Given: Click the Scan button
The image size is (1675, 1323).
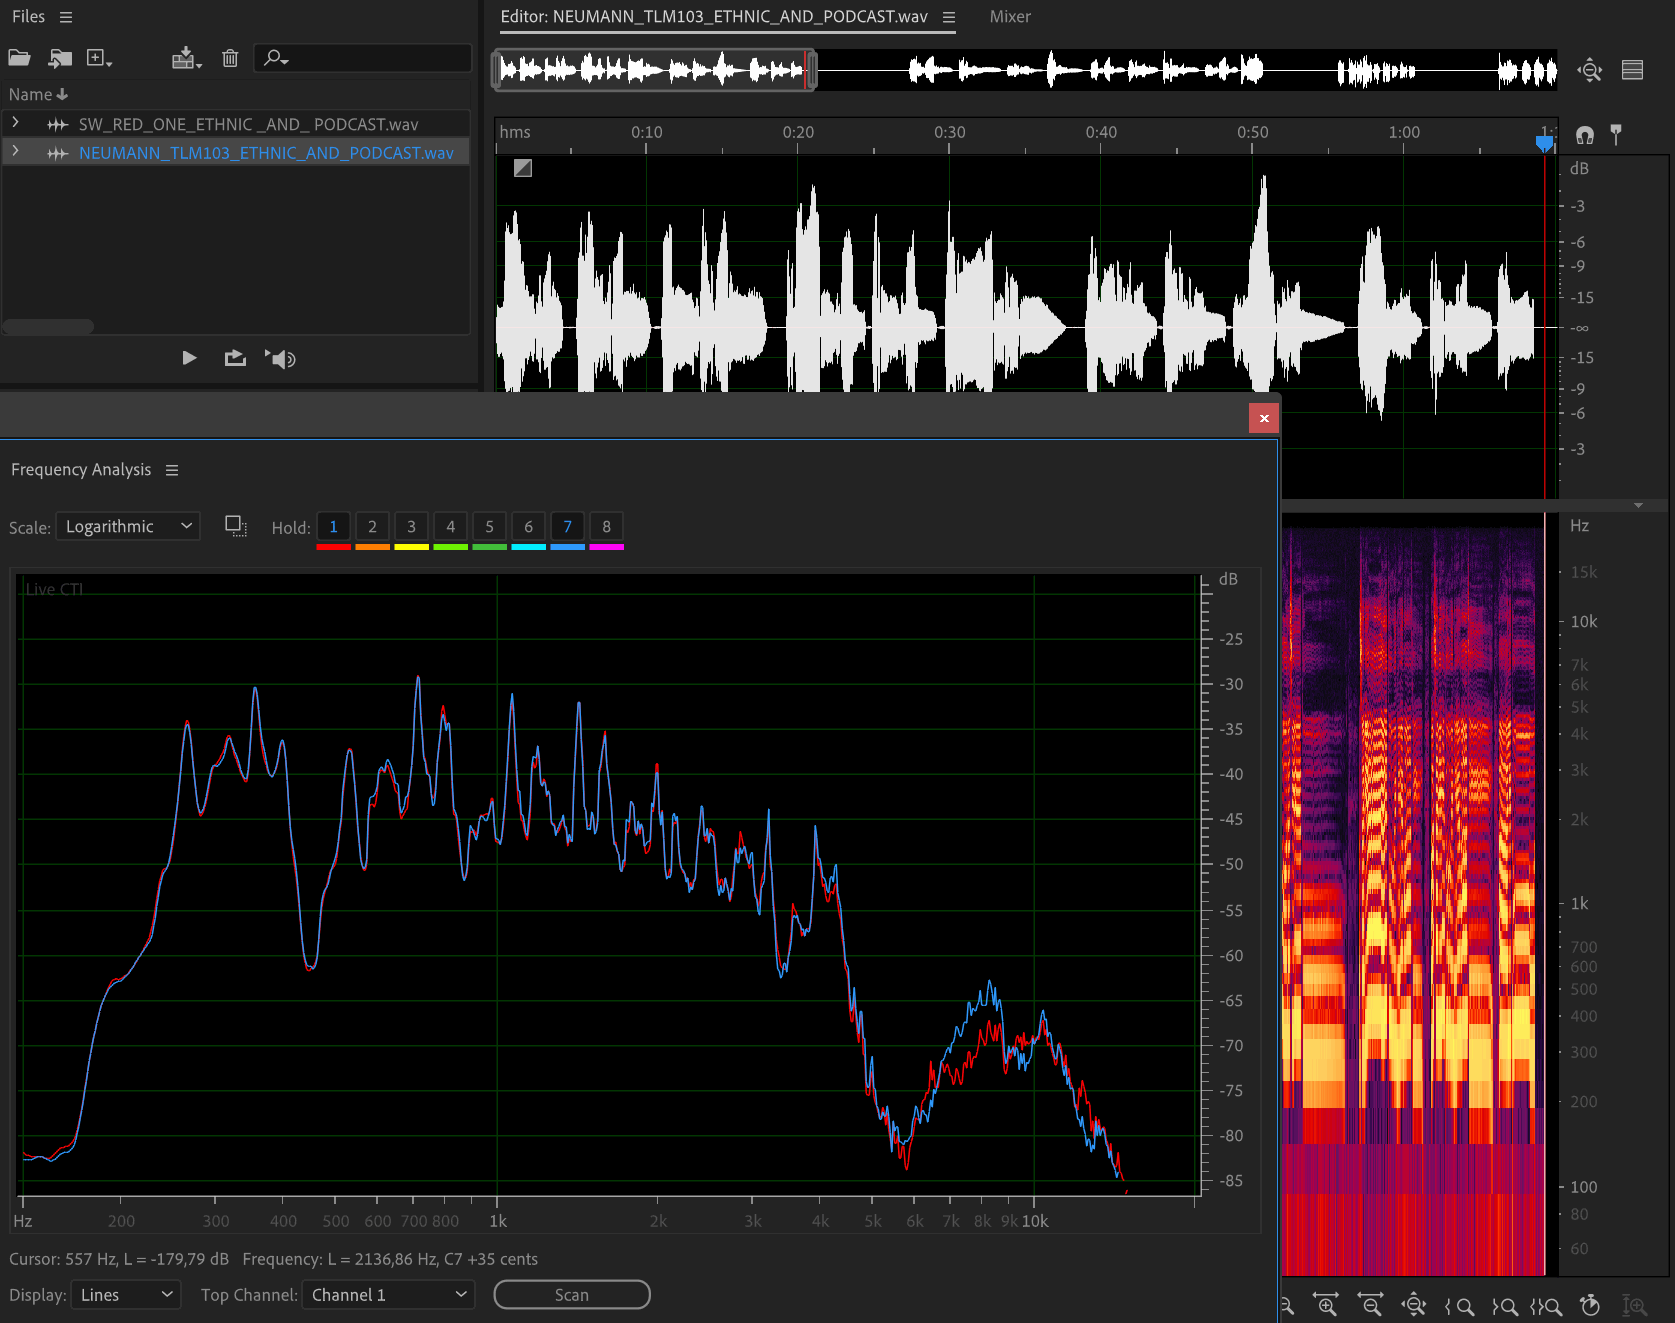Looking at the screenshot, I should pos(572,1295).
